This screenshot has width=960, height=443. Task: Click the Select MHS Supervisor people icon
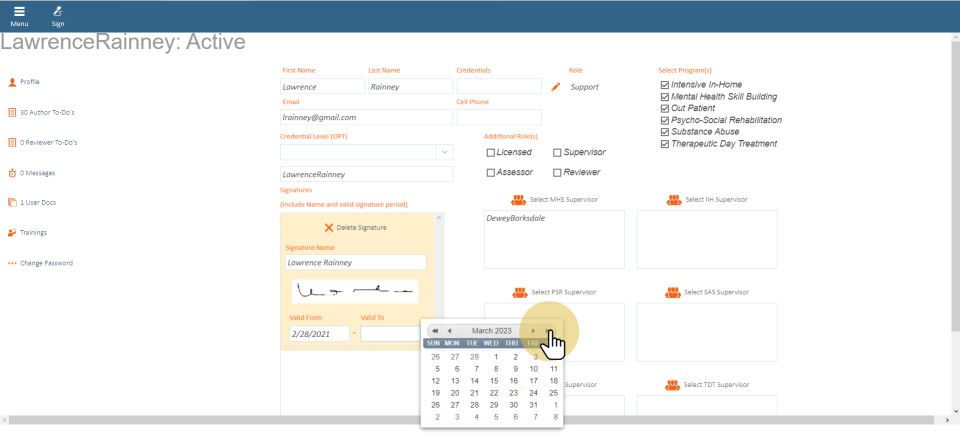pyautogui.click(x=519, y=200)
